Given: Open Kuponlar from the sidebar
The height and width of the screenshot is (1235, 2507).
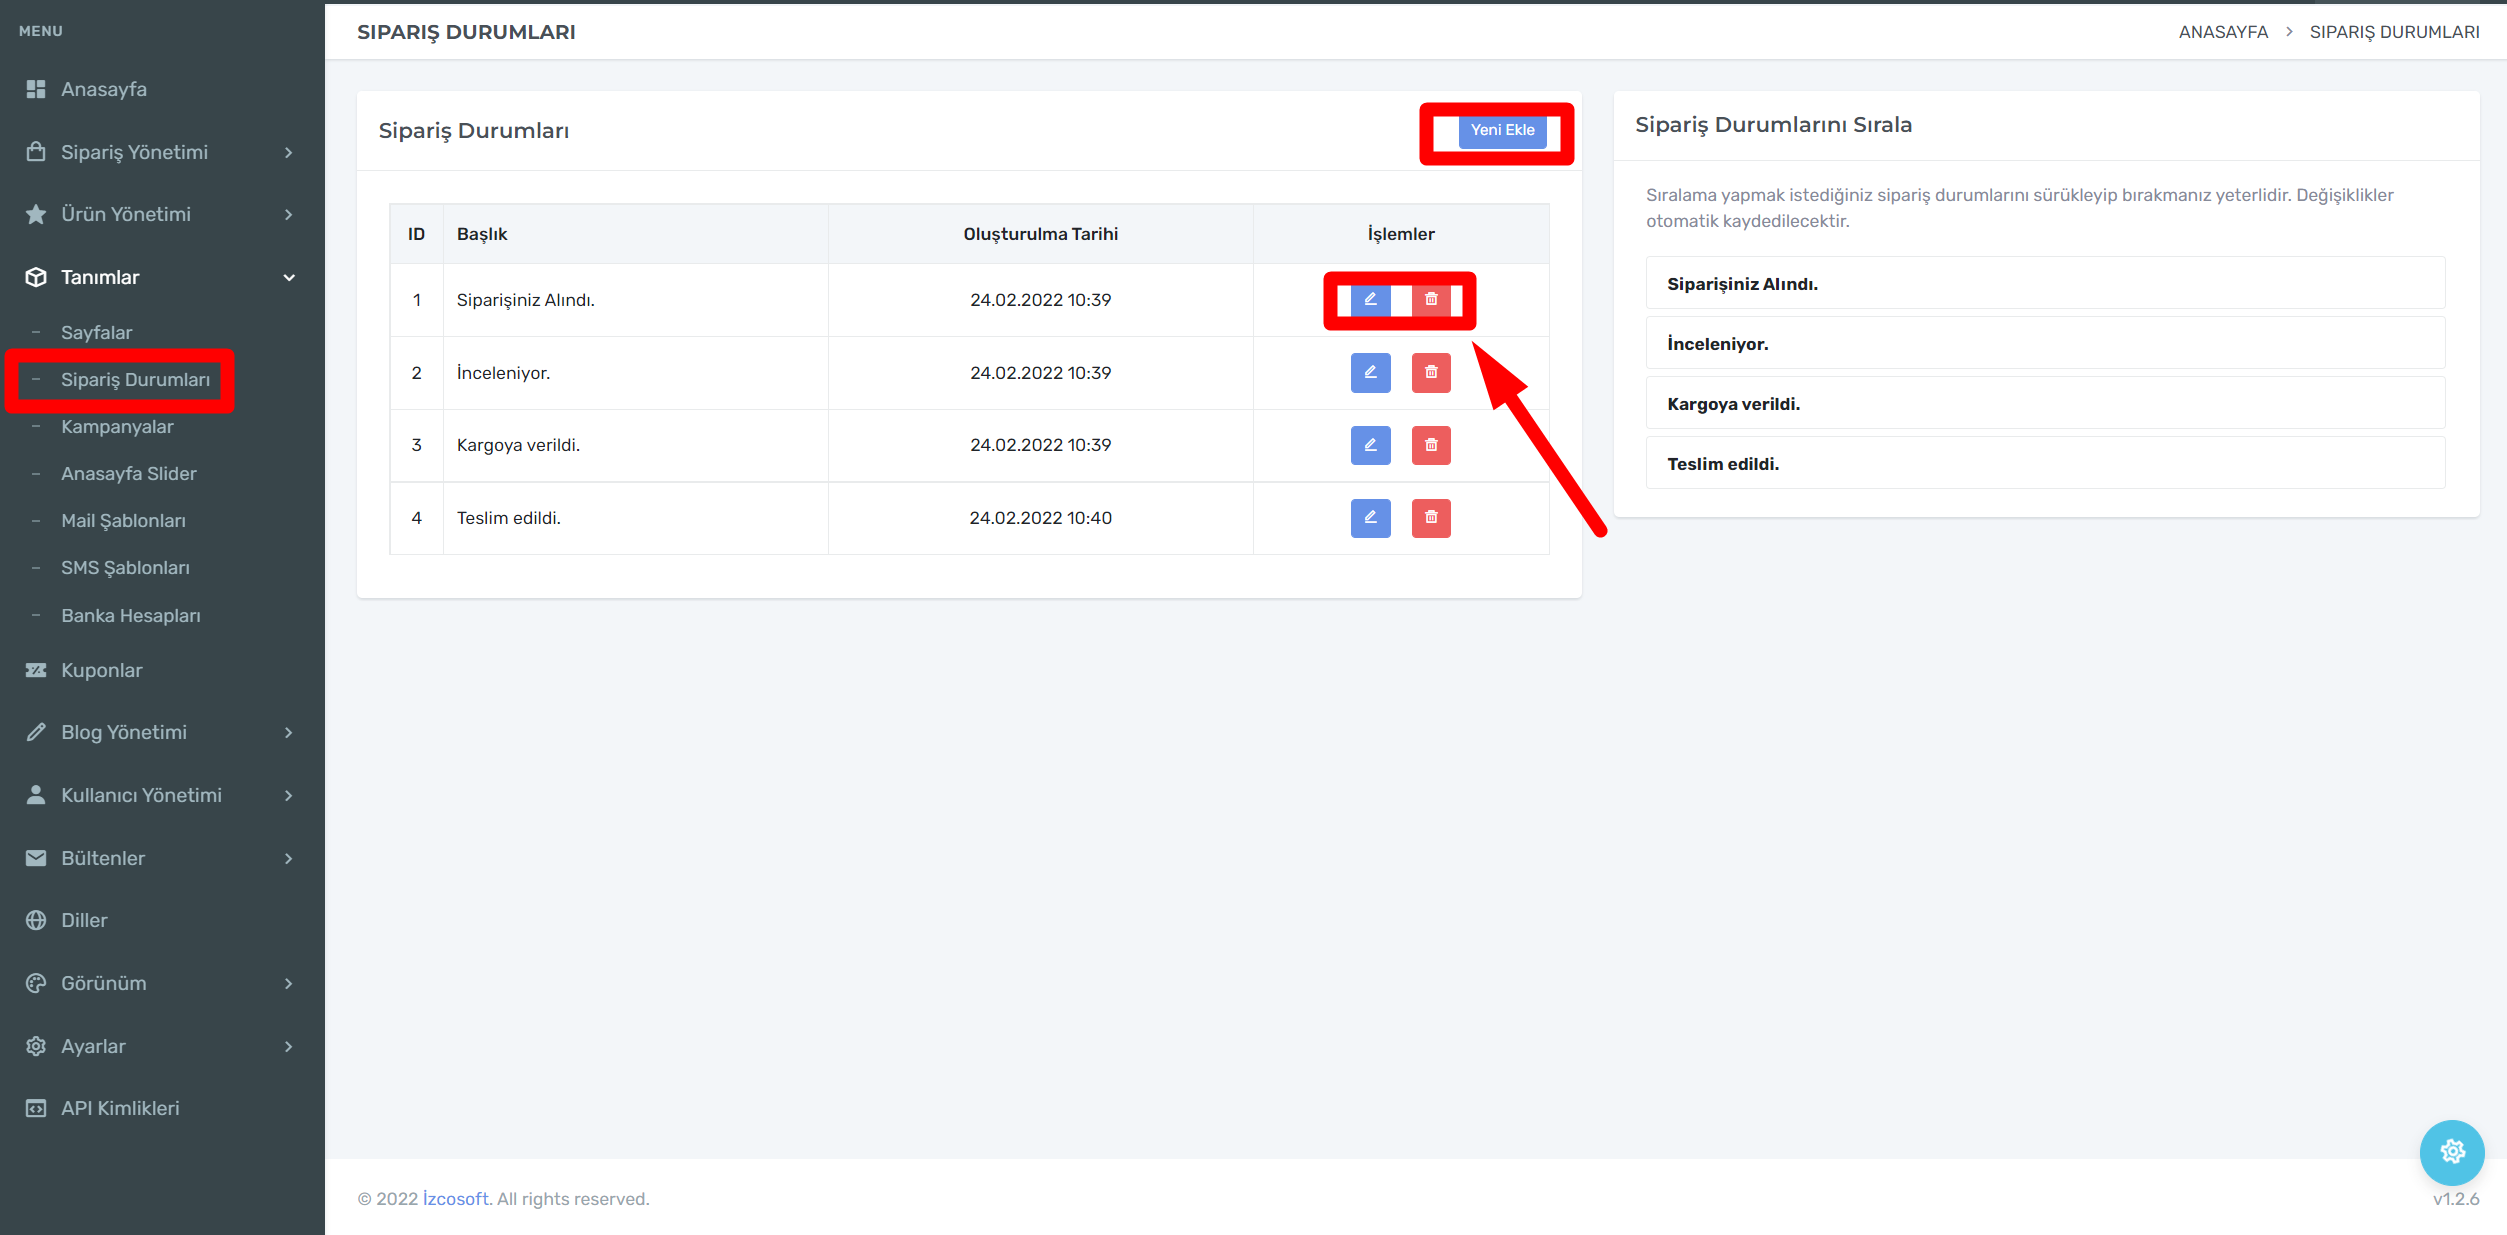Looking at the screenshot, I should [101, 670].
